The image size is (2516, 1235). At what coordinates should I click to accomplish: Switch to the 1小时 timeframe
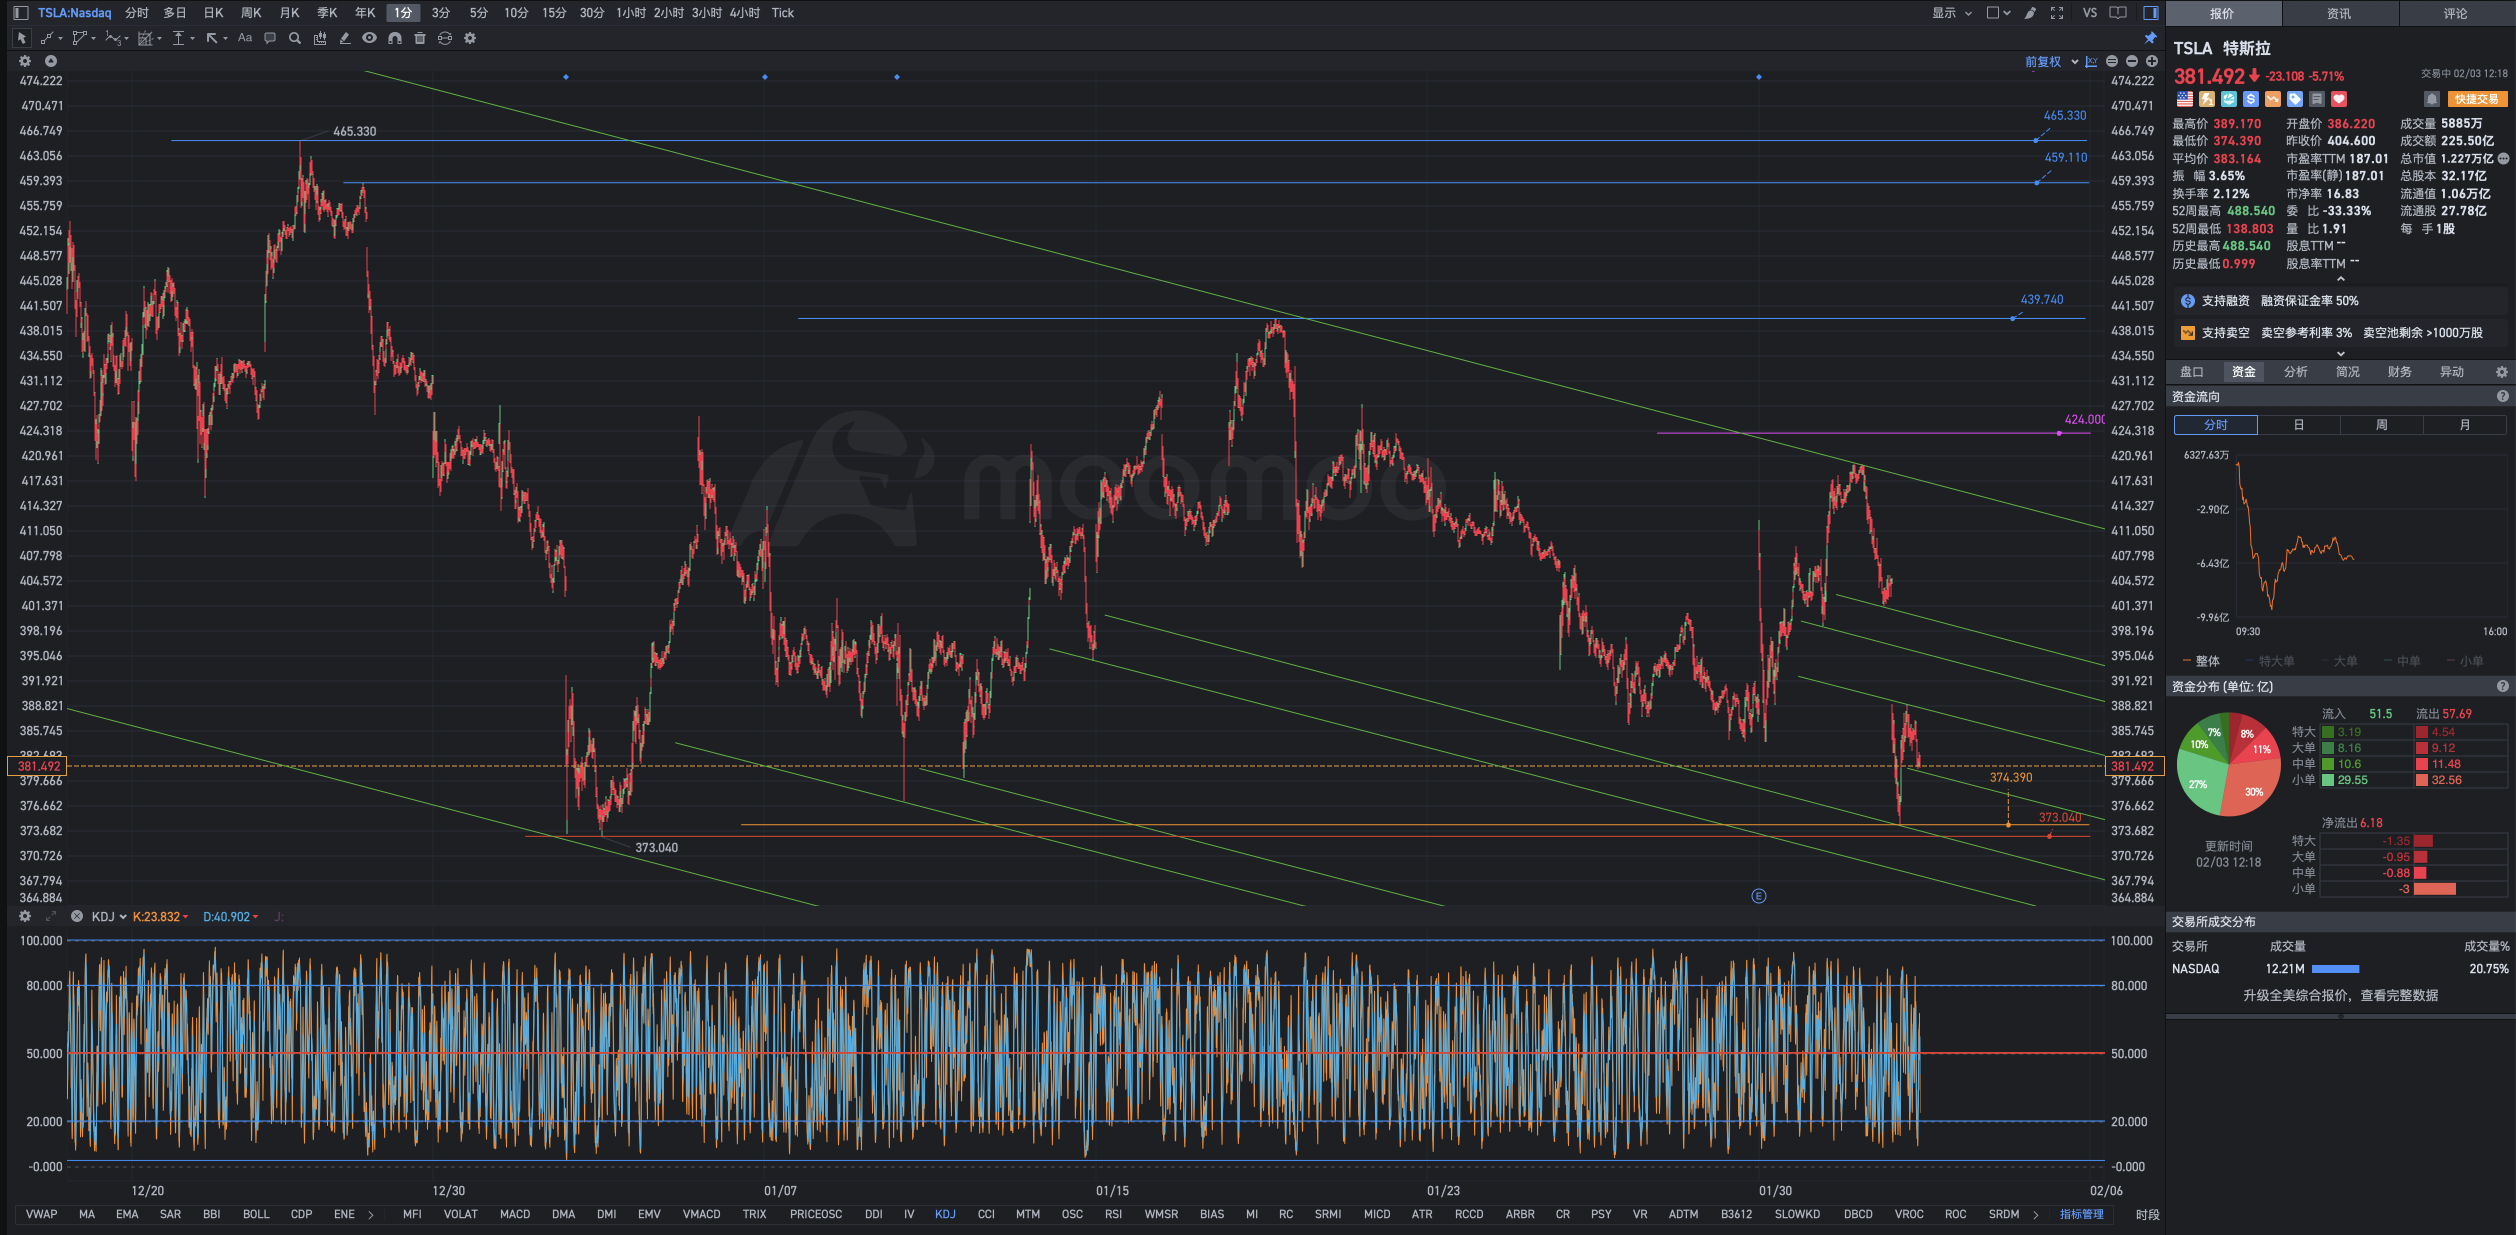pyautogui.click(x=631, y=13)
